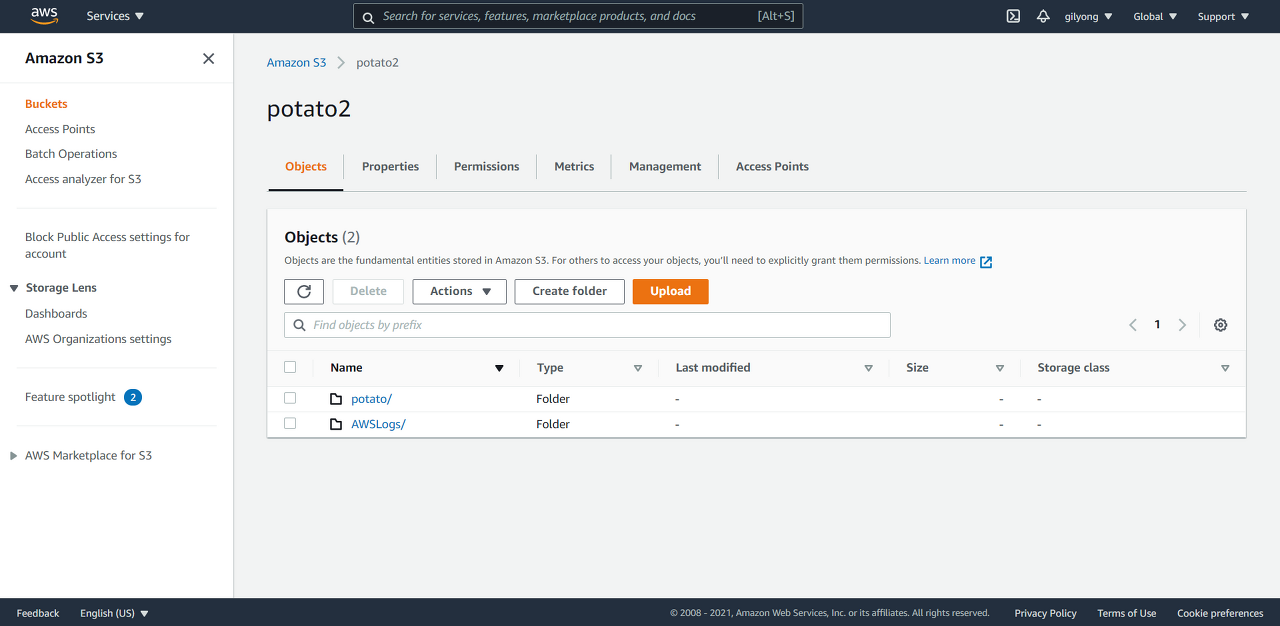Sort by Name column arrow

tap(499, 369)
